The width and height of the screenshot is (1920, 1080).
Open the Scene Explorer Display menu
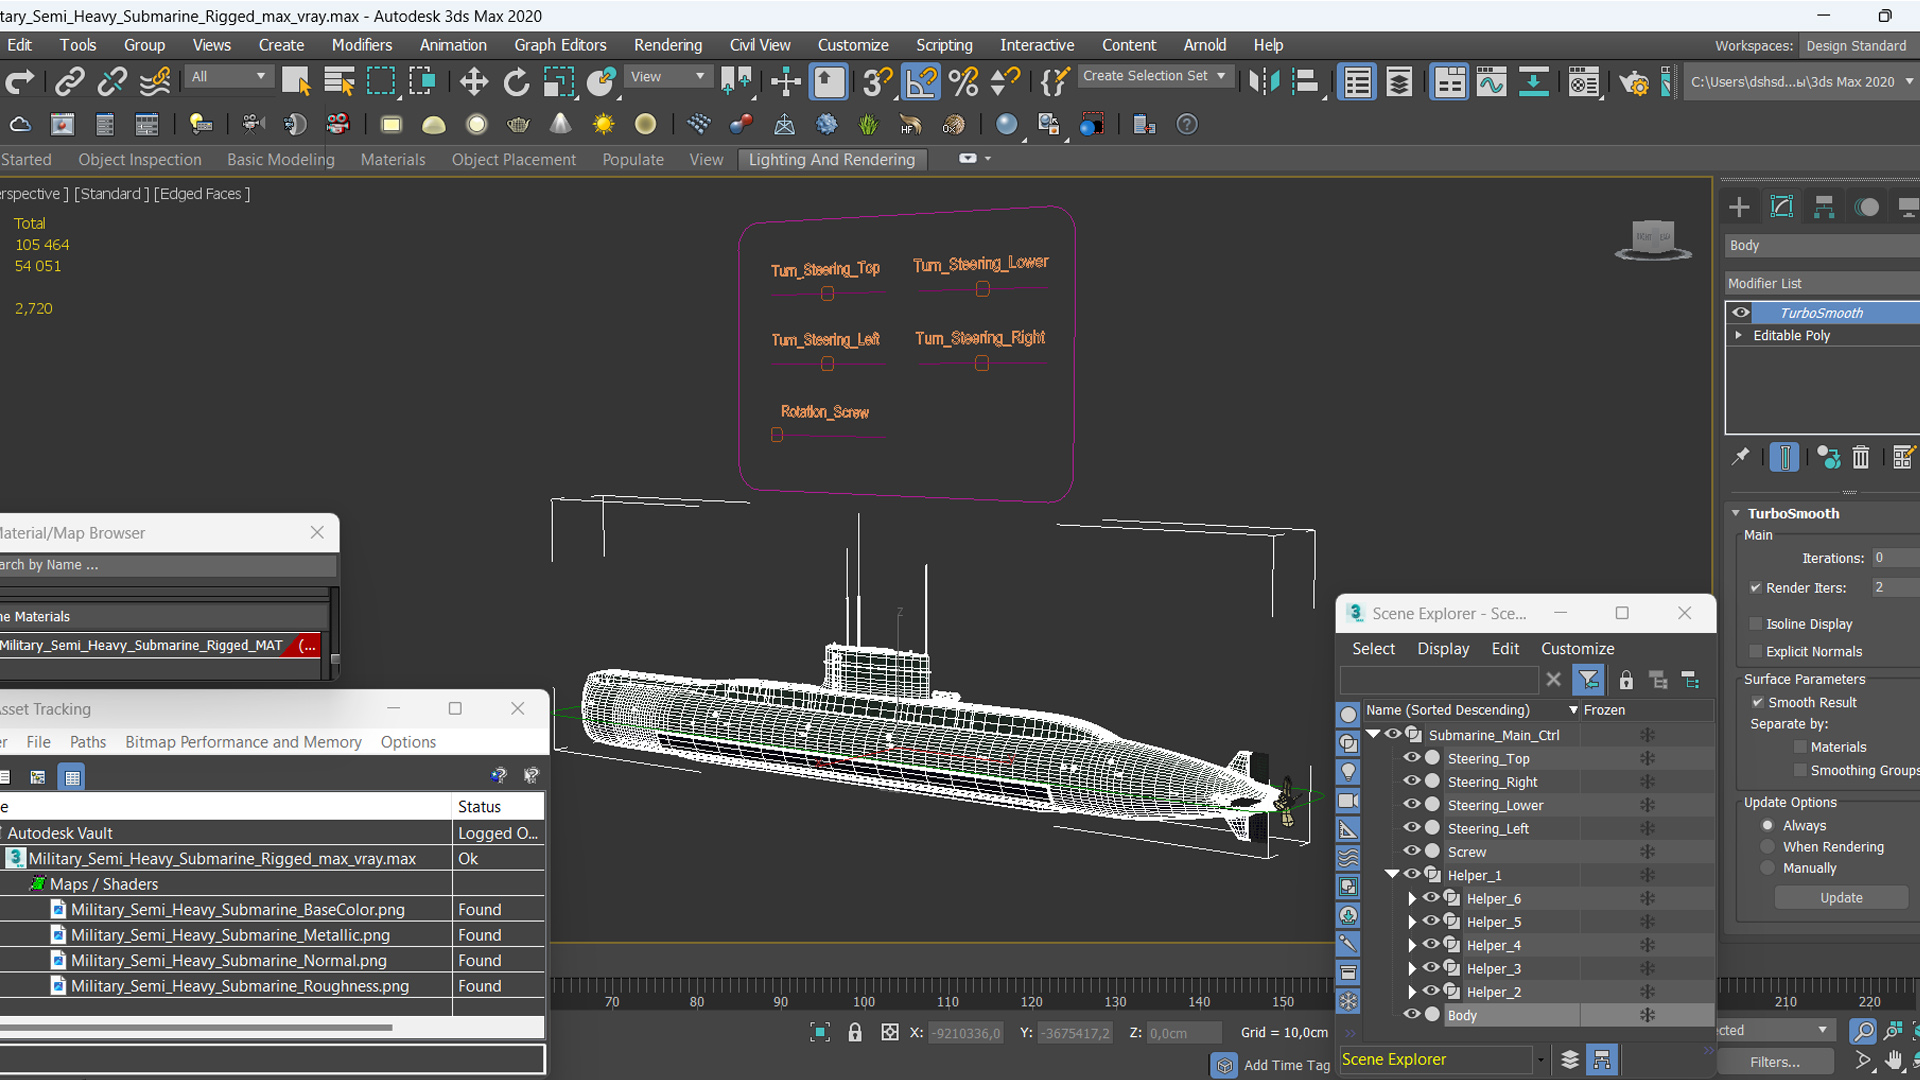1443,649
